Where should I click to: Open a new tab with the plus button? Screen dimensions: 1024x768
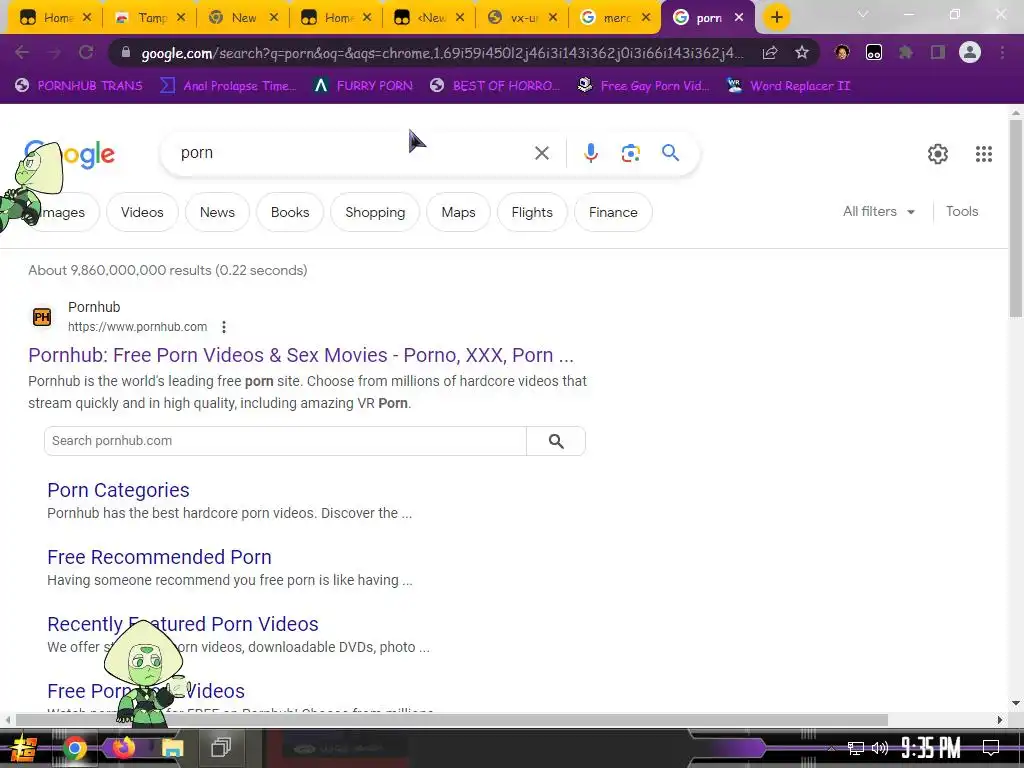(776, 17)
